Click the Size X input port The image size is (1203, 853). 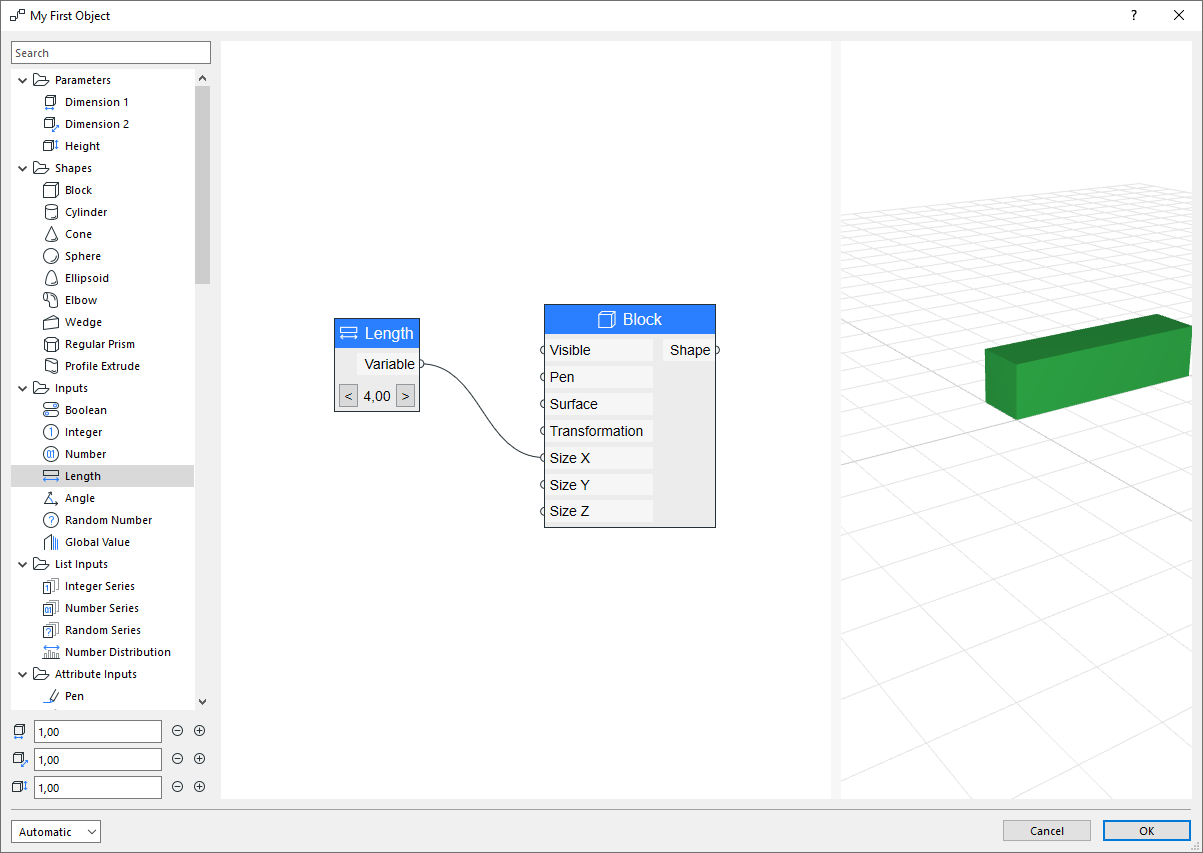(543, 458)
